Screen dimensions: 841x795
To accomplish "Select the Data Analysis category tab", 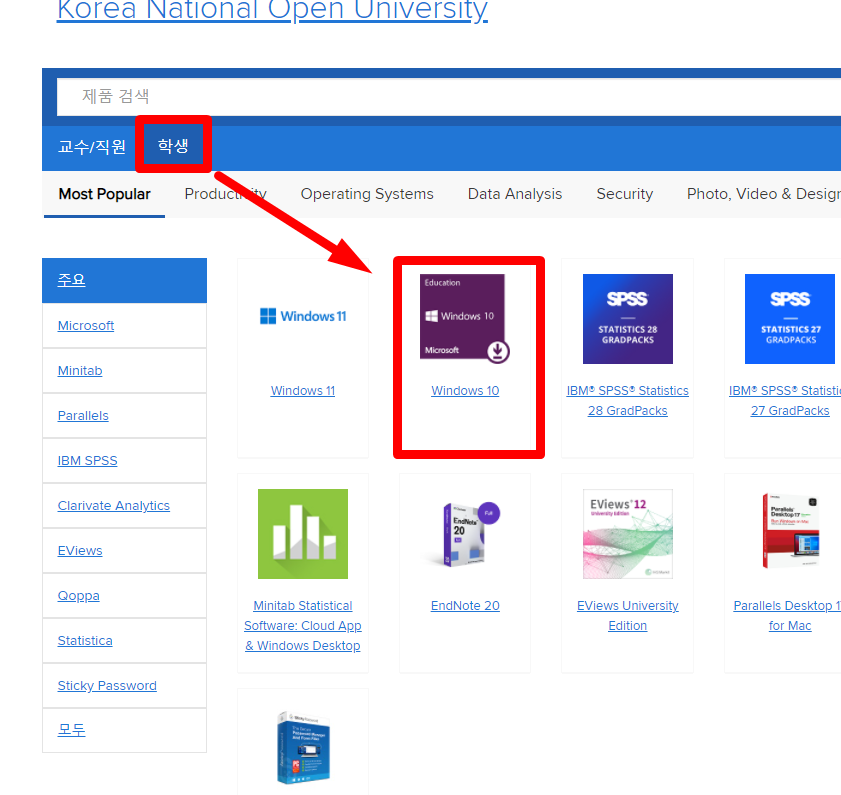I will pyautogui.click(x=515, y=194).
